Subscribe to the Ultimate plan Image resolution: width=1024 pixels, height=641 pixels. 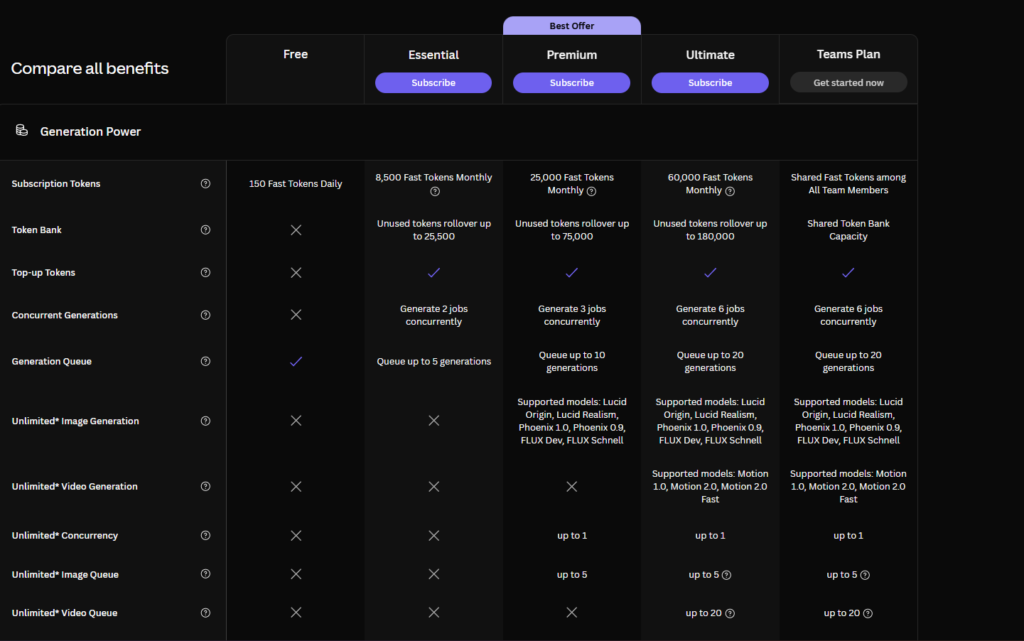click(x=710, y=83)
